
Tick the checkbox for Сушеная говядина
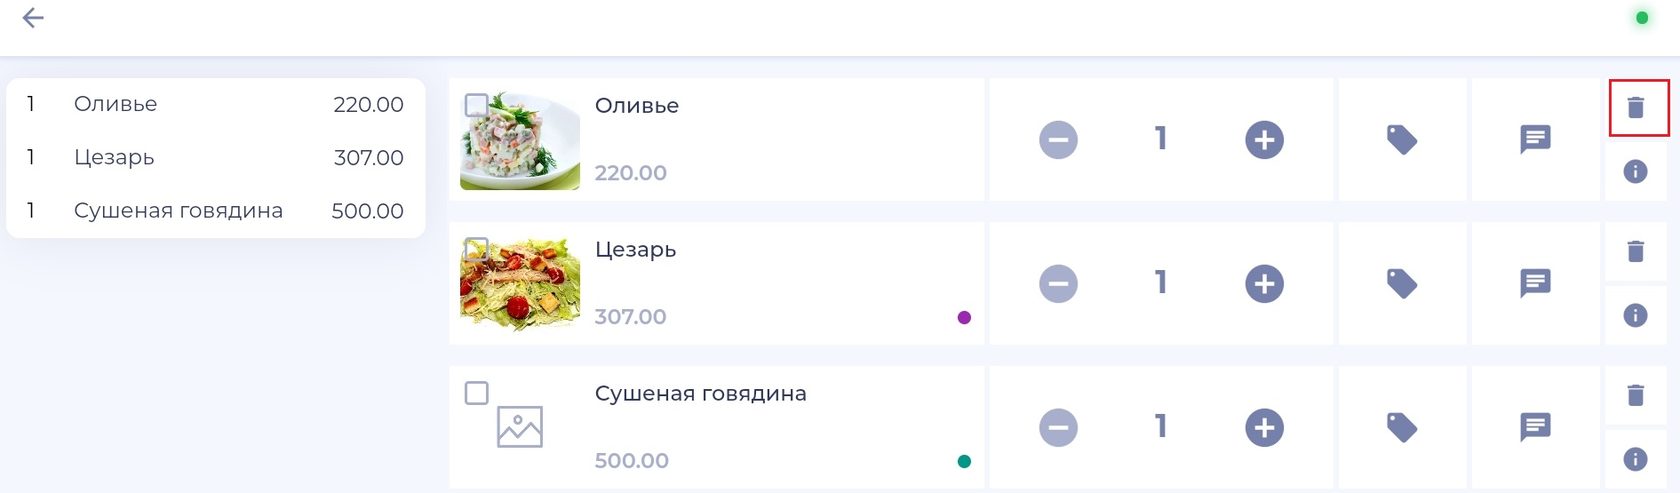477,393
